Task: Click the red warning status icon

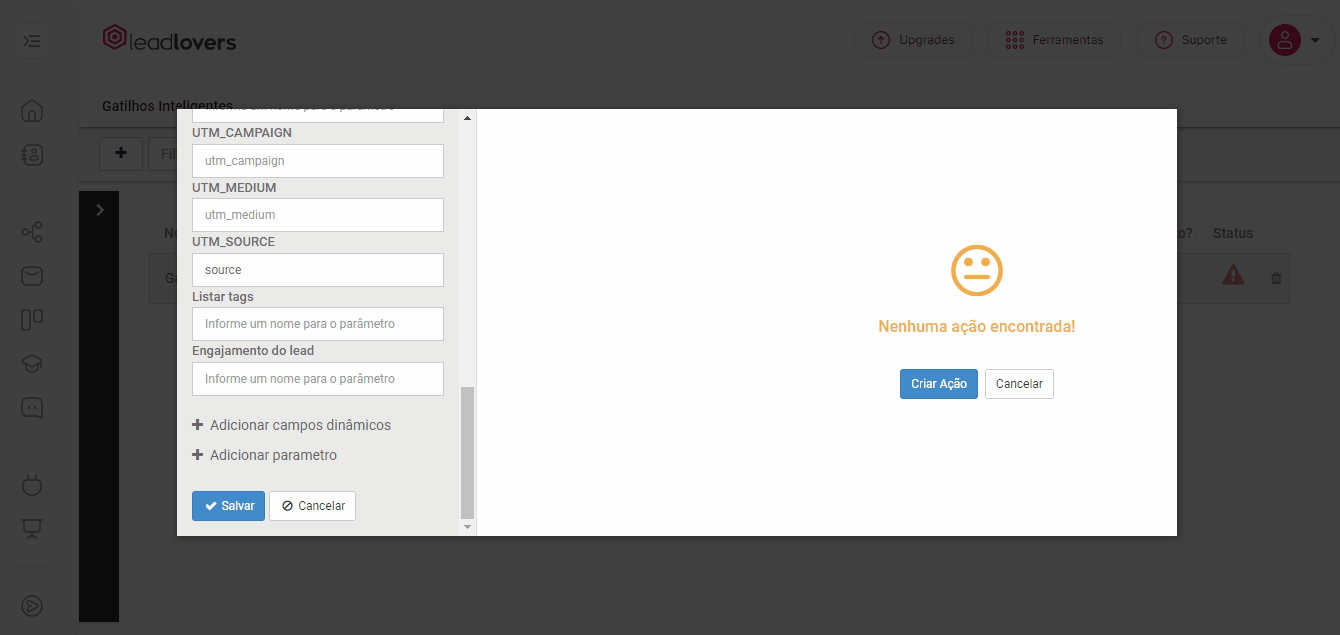Action: click(x=1233, y=275)
